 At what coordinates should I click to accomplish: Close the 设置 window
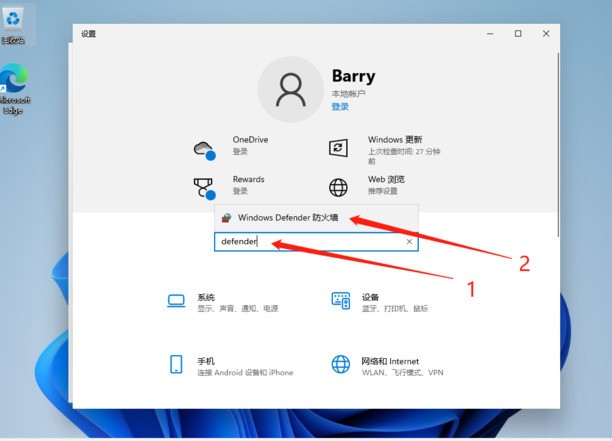click(546, 34)
